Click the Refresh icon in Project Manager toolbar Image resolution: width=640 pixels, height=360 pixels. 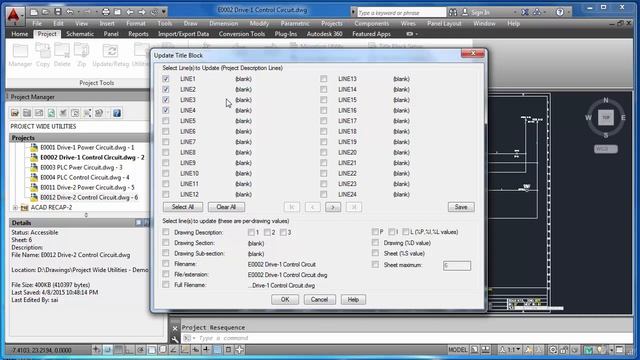(x=51, y=113)
